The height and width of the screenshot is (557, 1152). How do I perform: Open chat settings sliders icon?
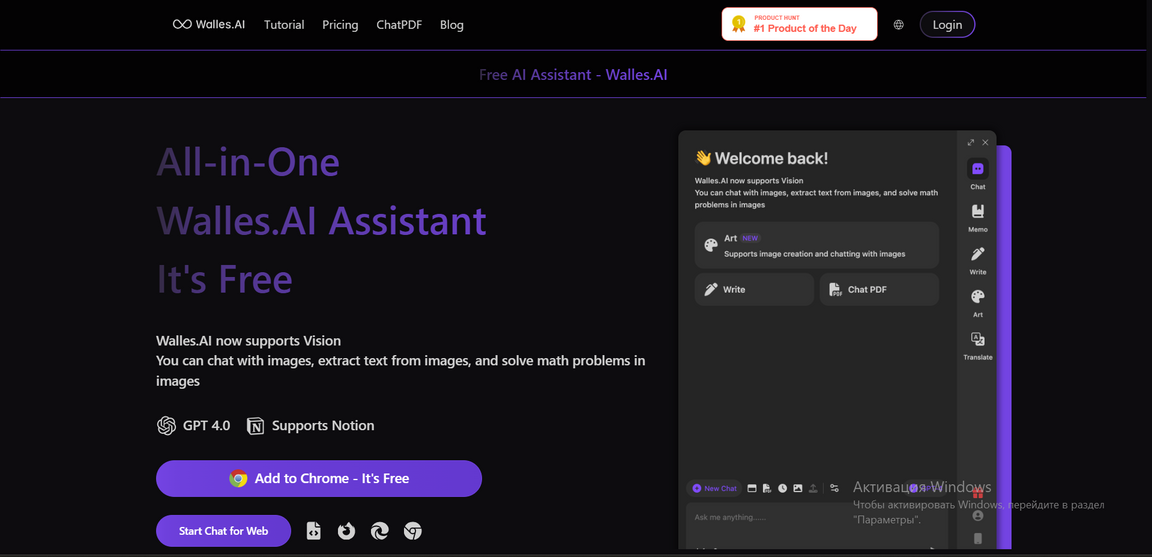[x=834, y=488]
